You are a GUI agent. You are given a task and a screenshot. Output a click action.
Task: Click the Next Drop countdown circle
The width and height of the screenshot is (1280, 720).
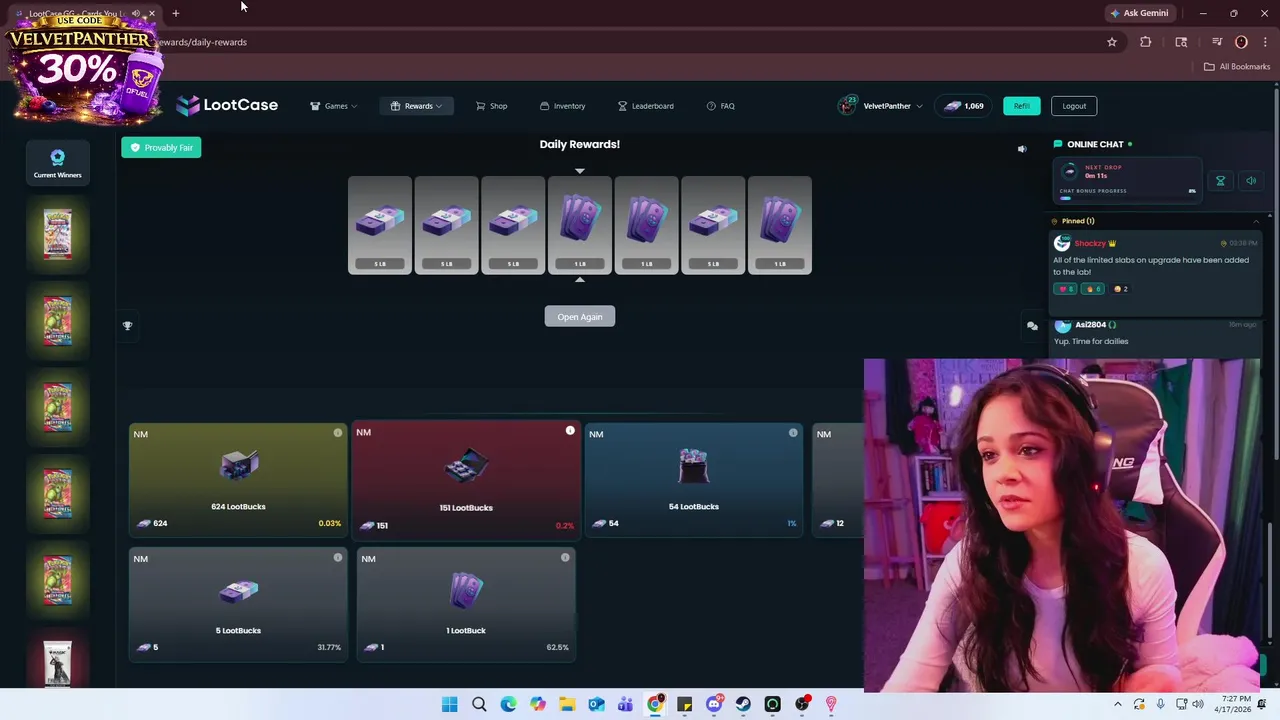[1069, 172]
